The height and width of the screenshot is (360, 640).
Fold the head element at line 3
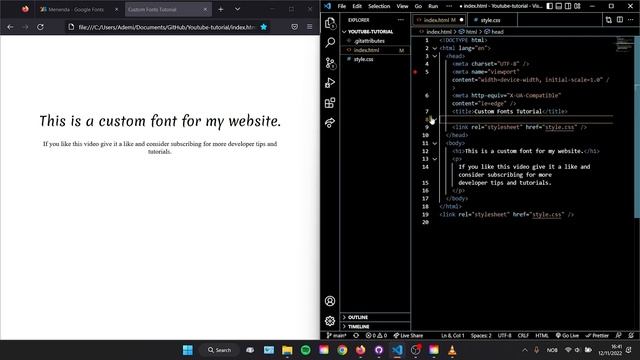click(435, 56)
